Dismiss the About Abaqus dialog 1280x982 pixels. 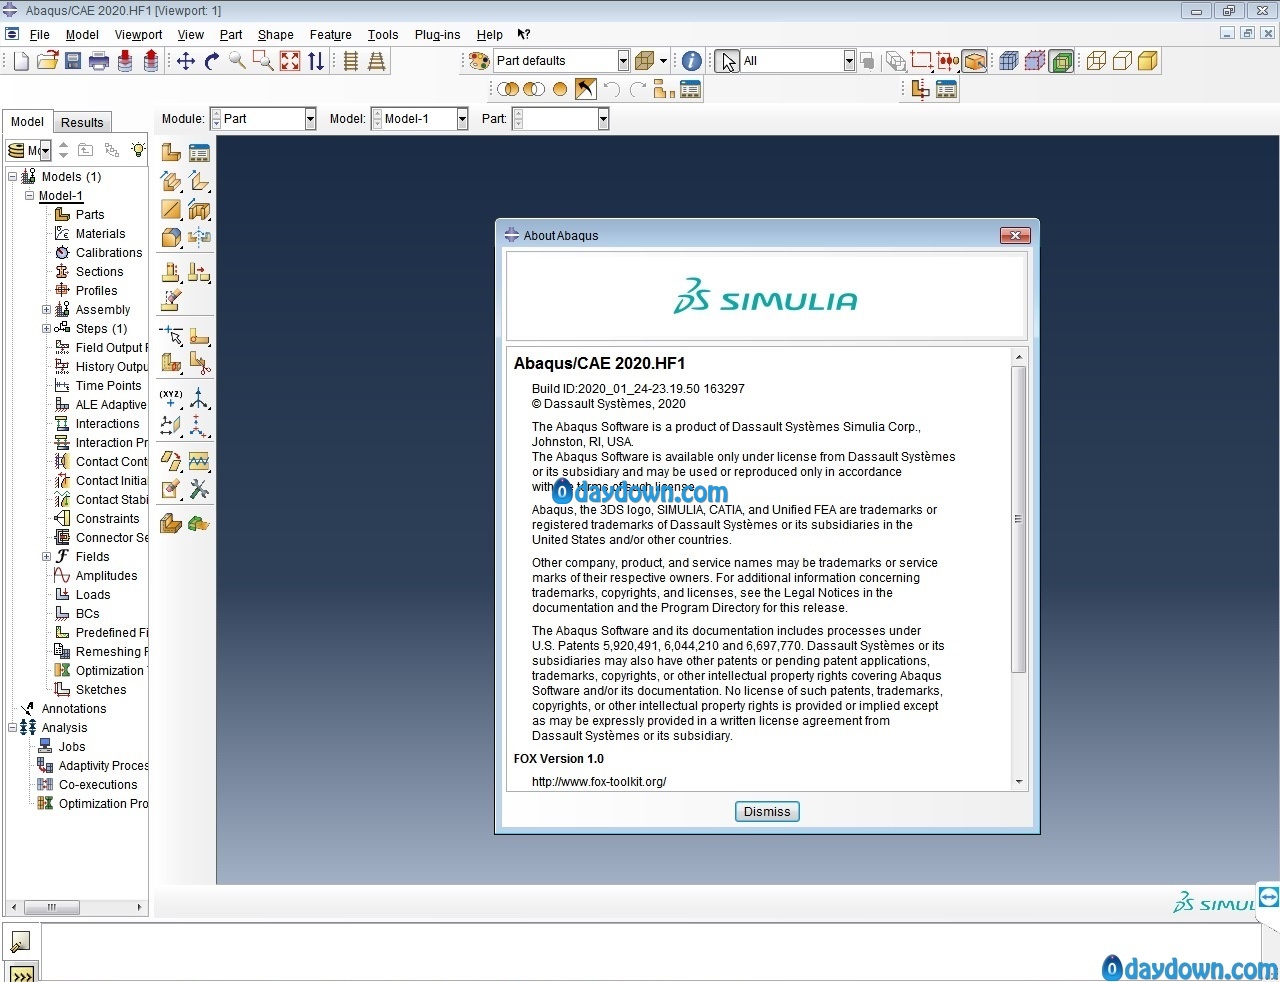767,812
